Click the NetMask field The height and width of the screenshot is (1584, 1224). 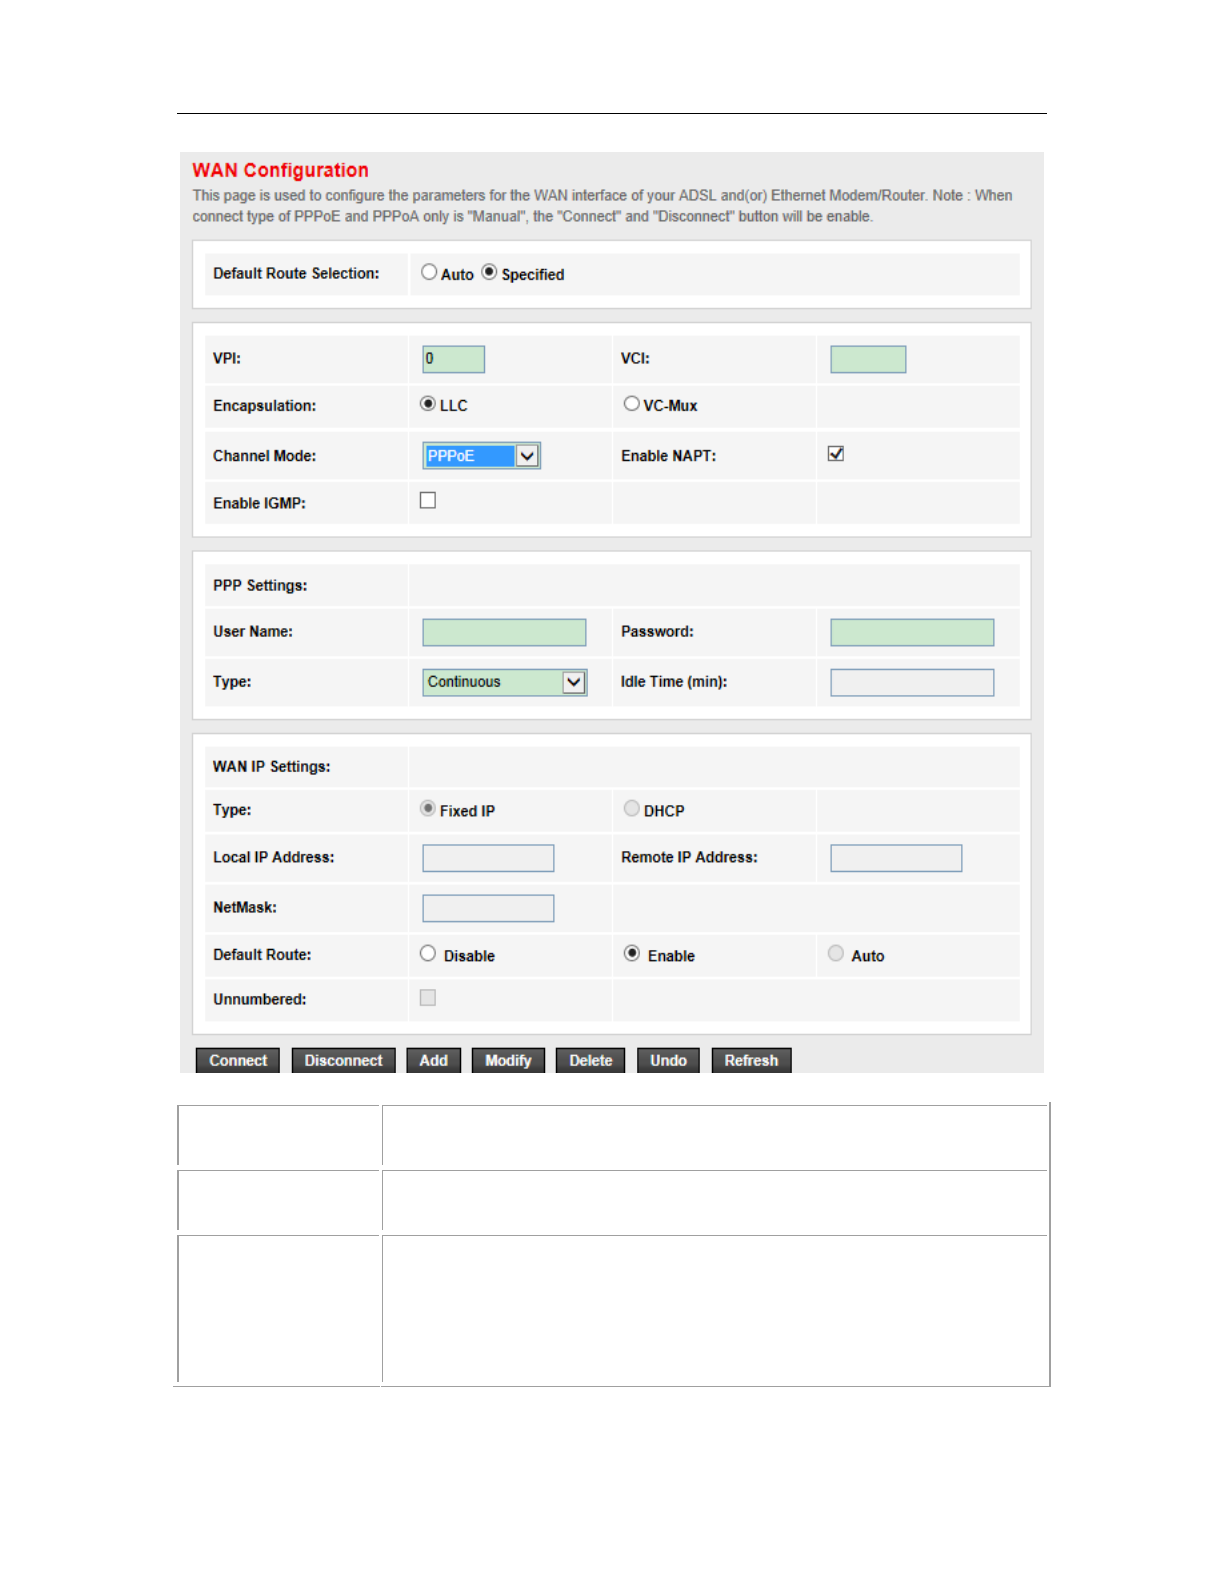pyautogui.click(x=488, y=908)
